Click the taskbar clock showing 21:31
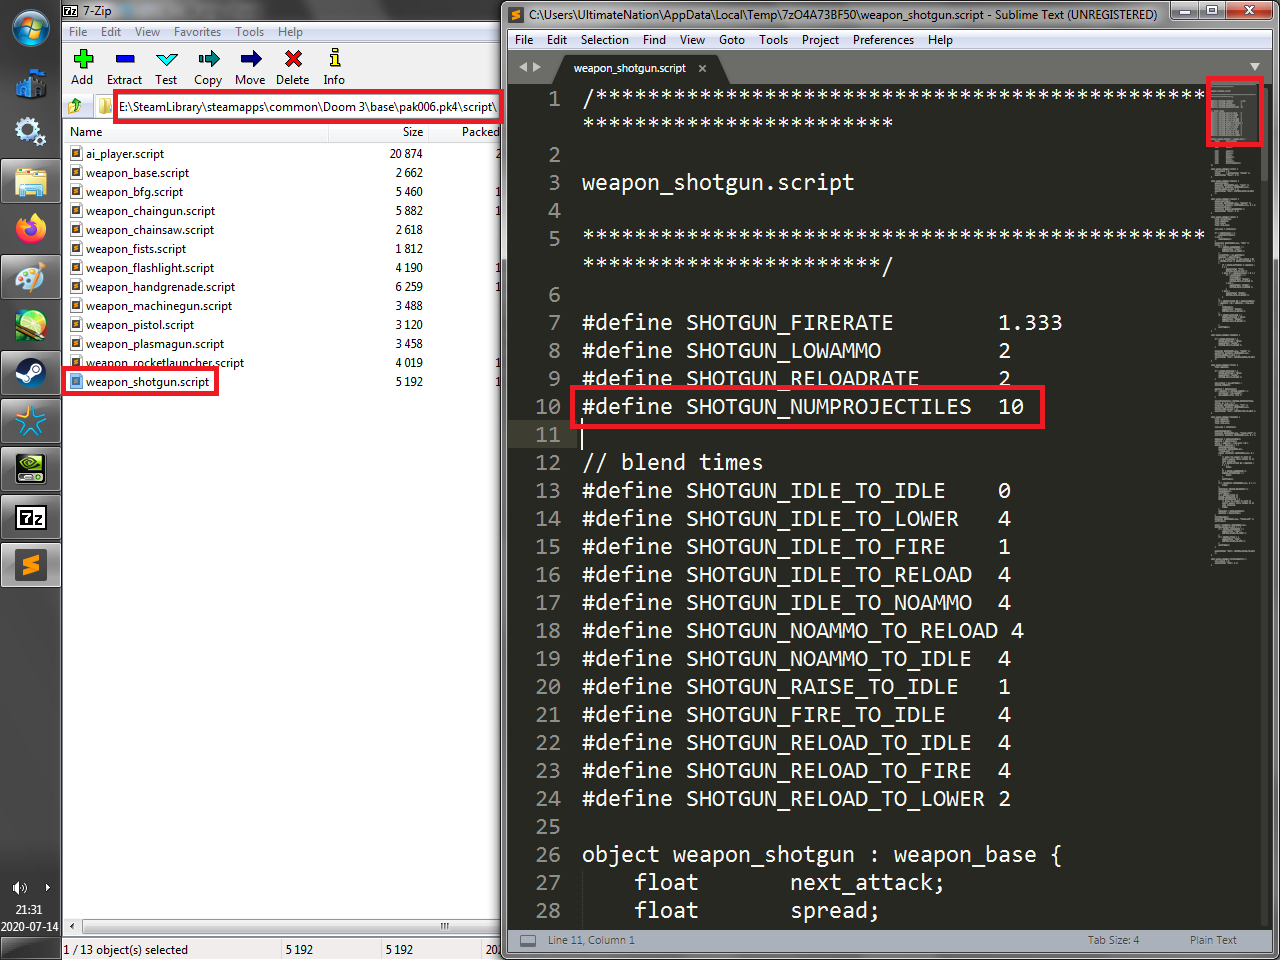This screenshot has width=1280, height=960. pos(29,910)
